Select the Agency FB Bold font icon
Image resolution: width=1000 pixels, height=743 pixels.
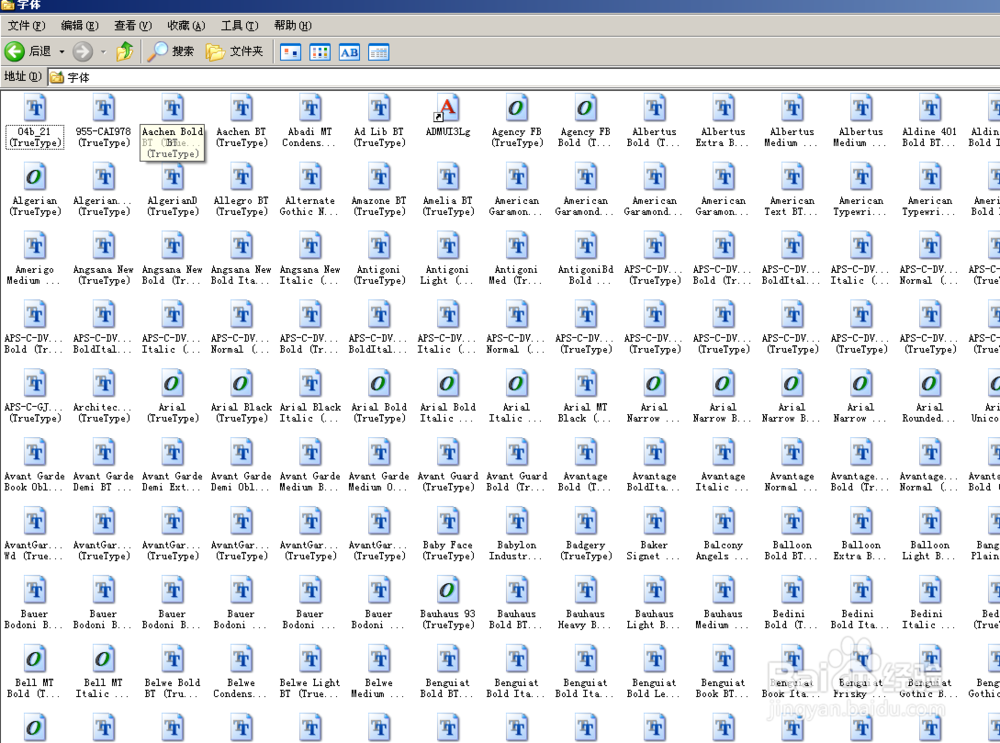pos(585,107)
